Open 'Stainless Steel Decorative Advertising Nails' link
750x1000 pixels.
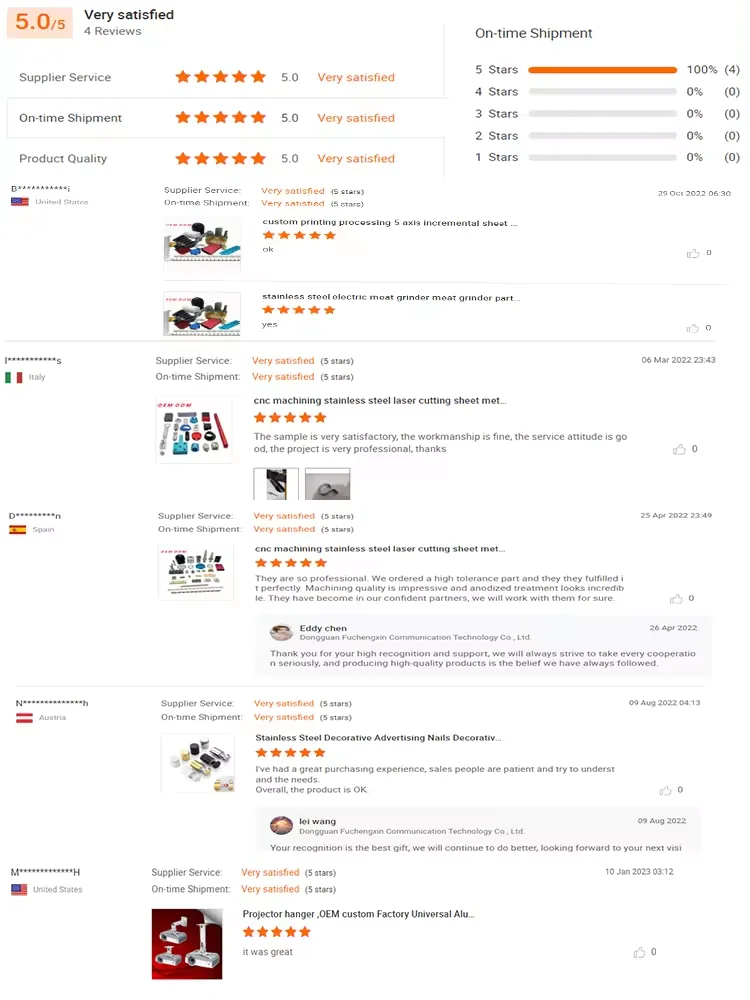378,738
